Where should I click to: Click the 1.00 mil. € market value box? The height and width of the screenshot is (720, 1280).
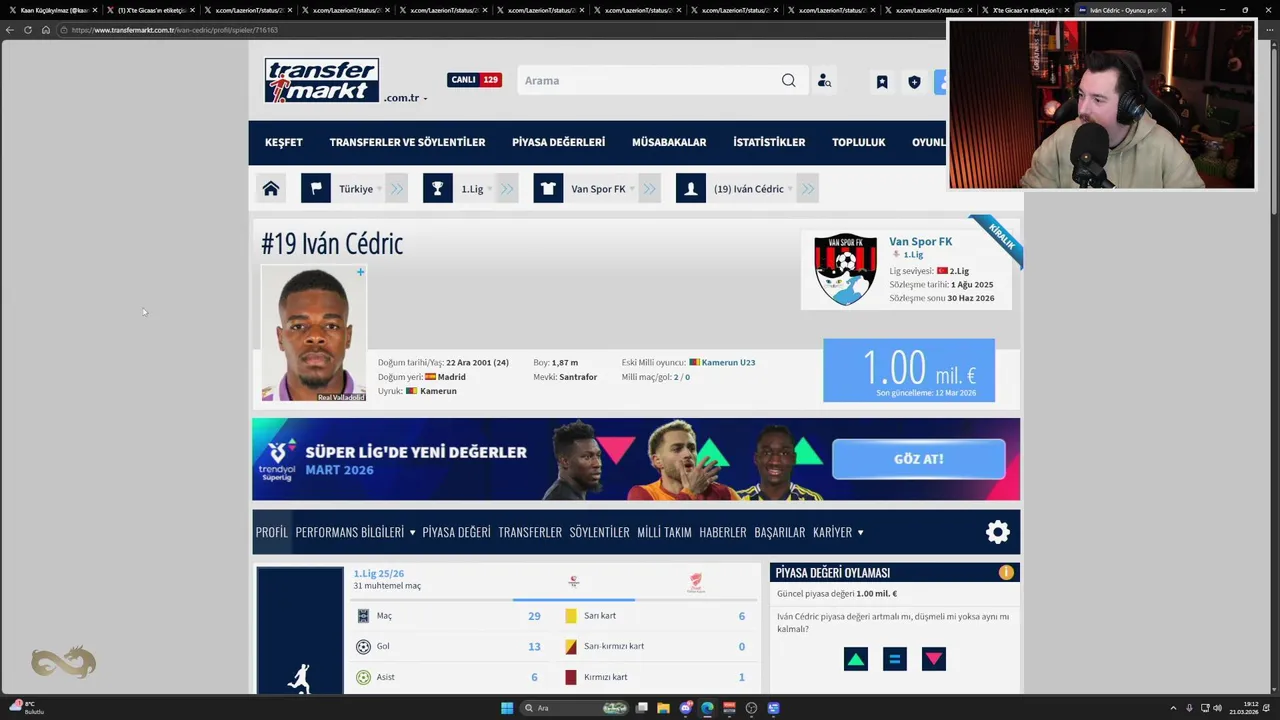pos(909,370)
